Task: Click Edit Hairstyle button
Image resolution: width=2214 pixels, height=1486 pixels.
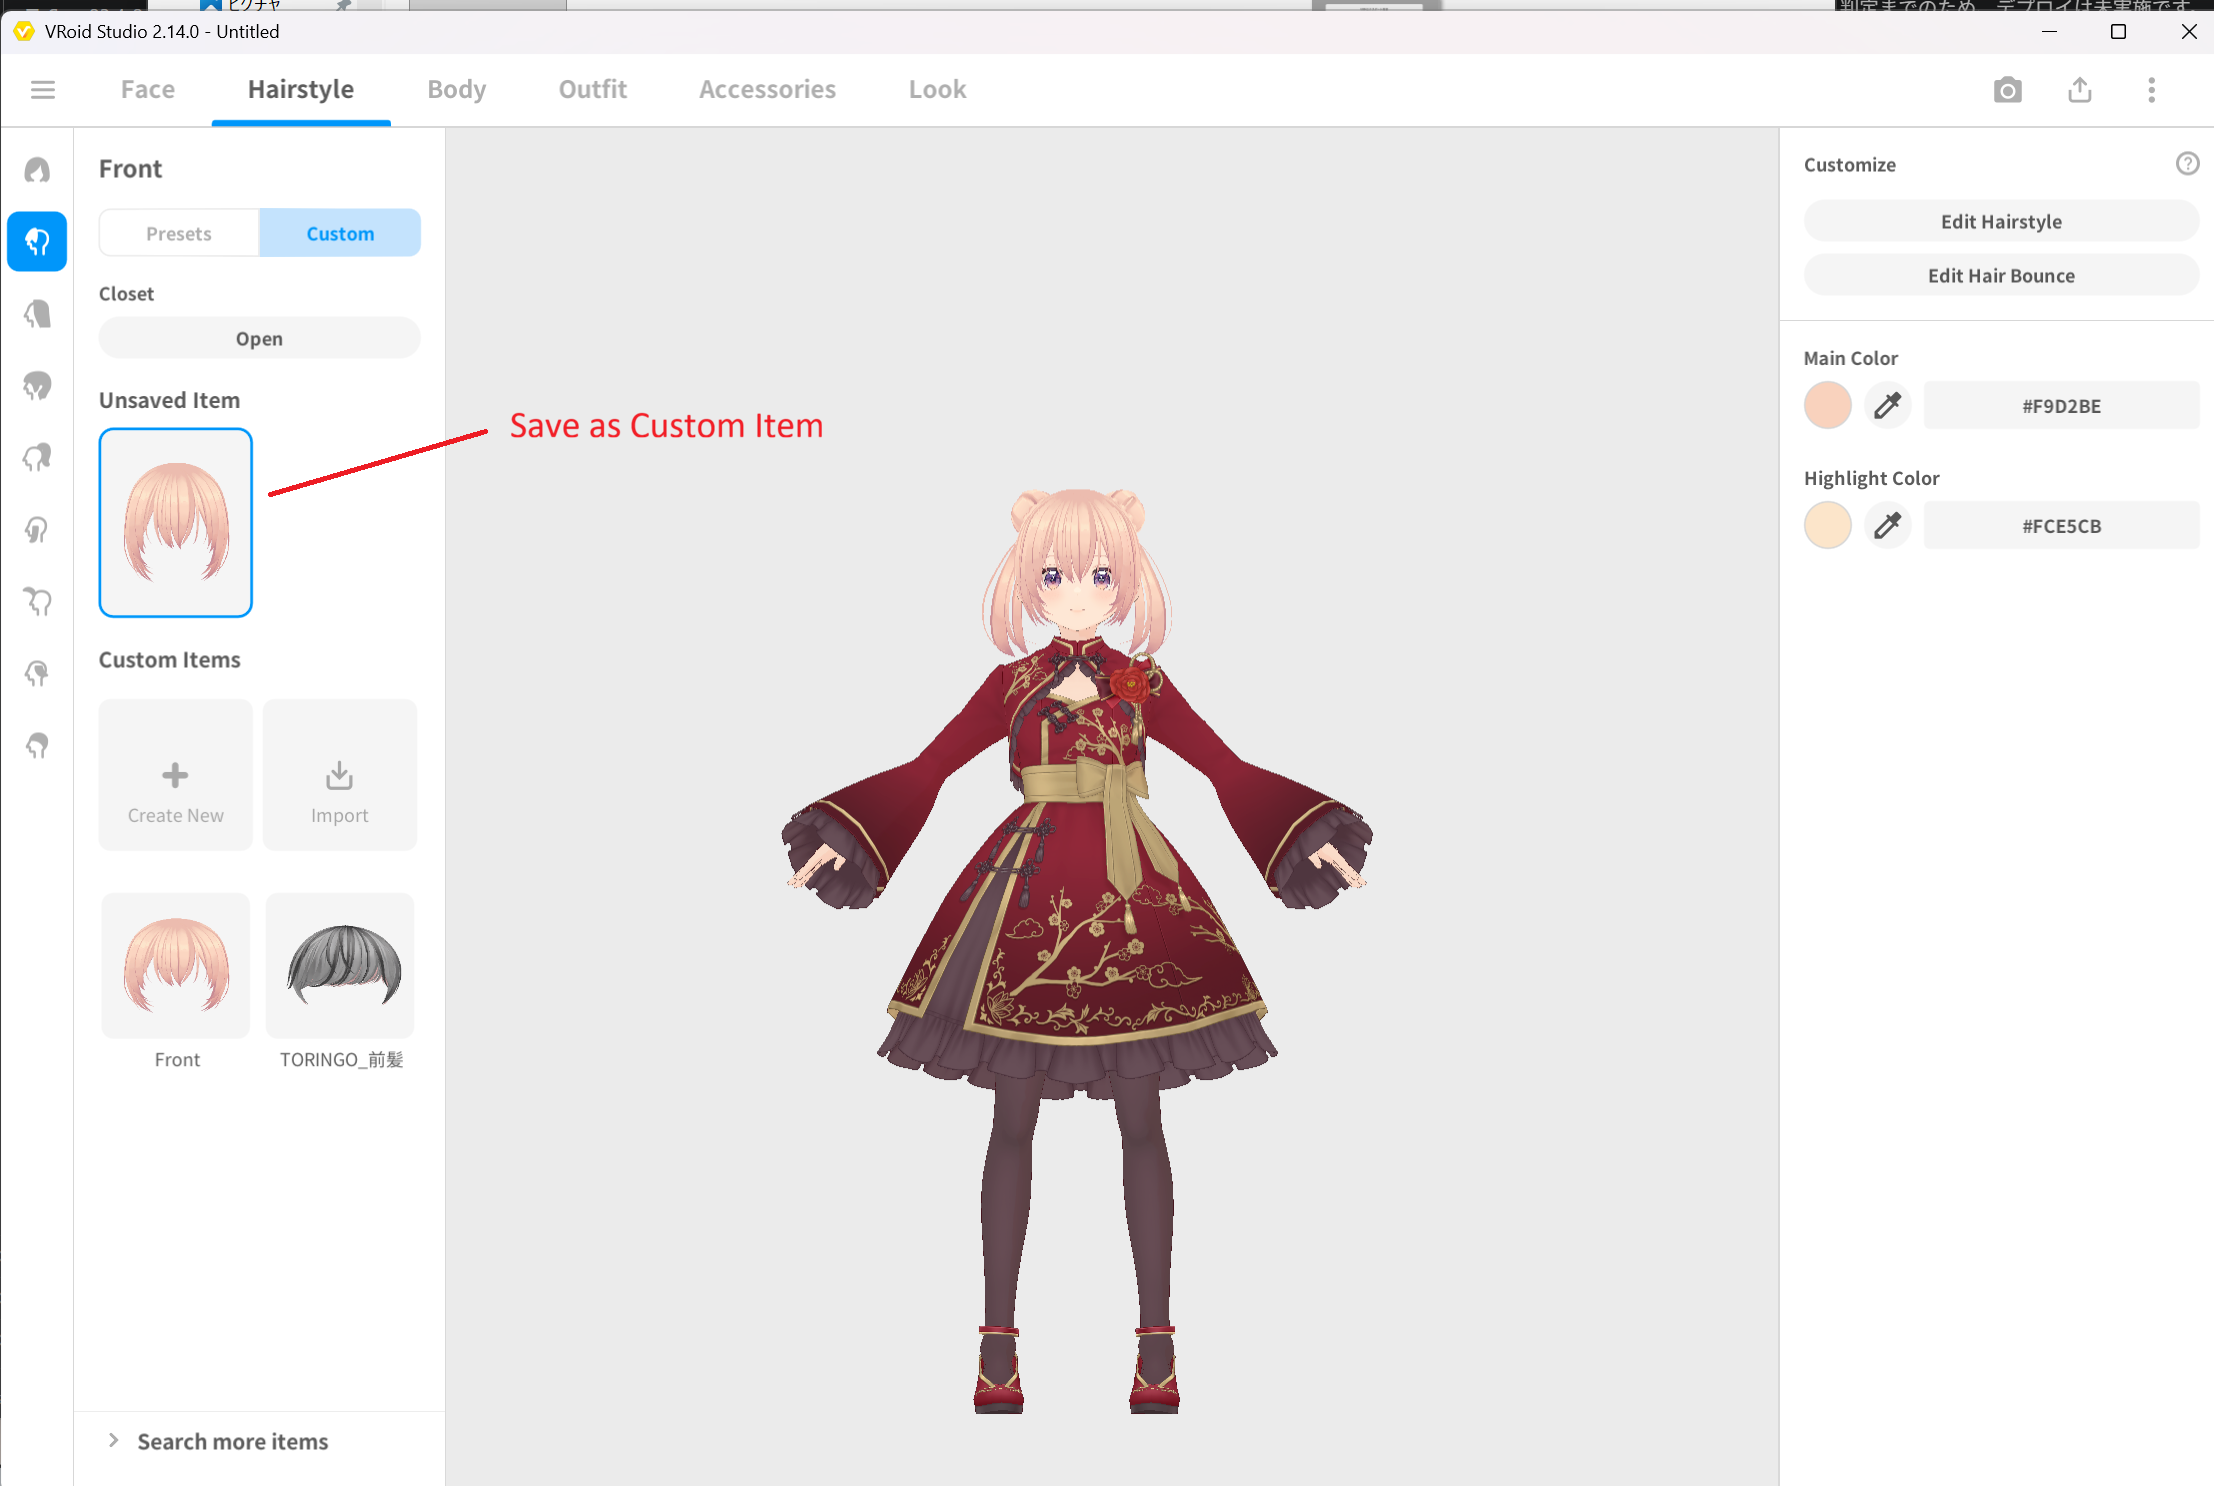Action: point(2001,221)
